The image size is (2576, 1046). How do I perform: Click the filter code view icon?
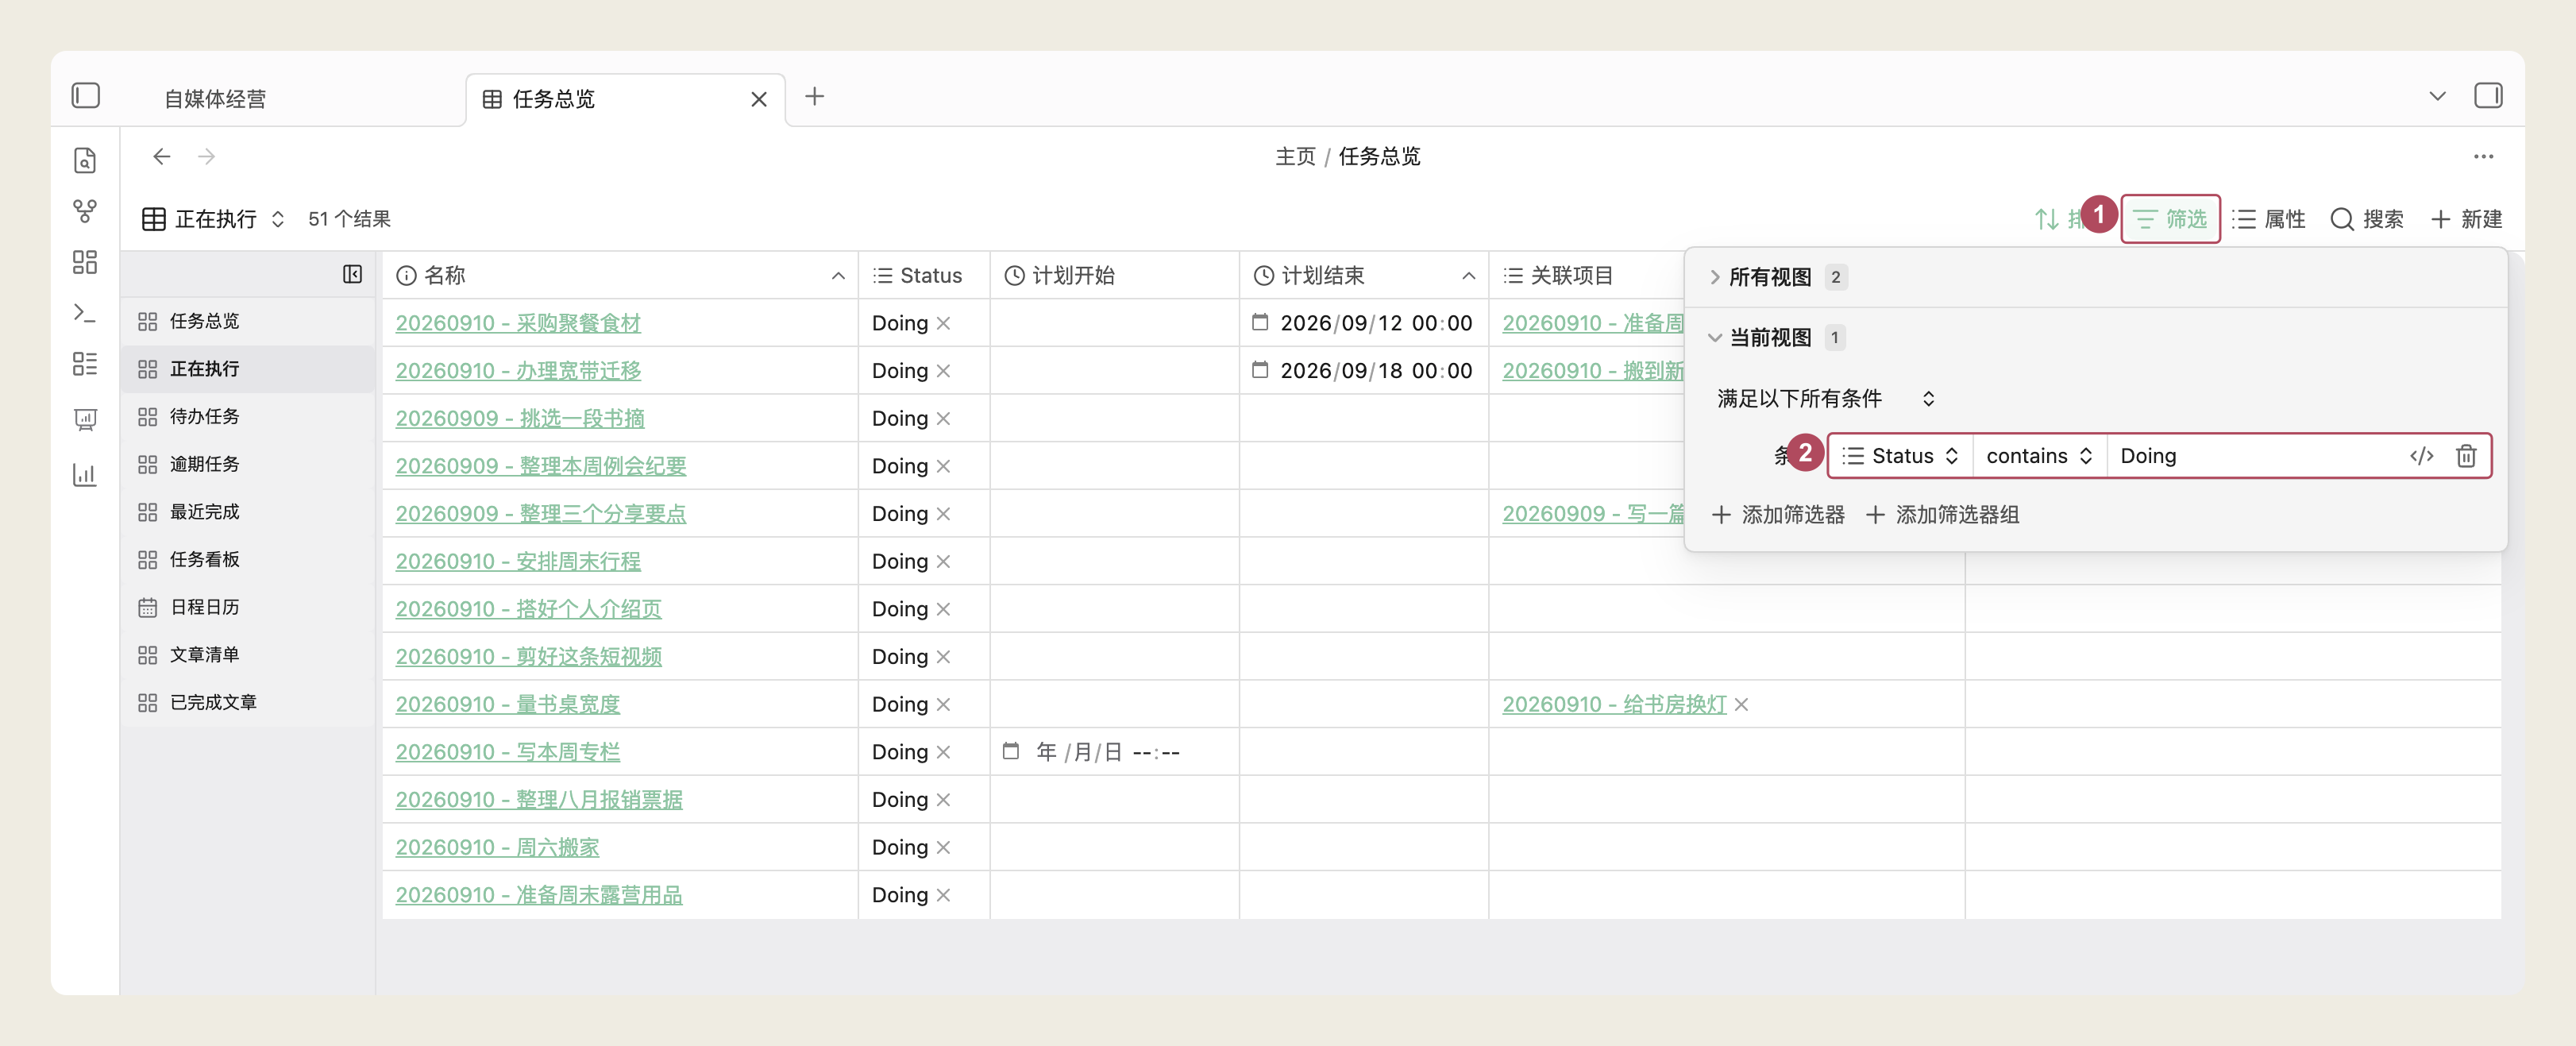tap(2421, 456)
